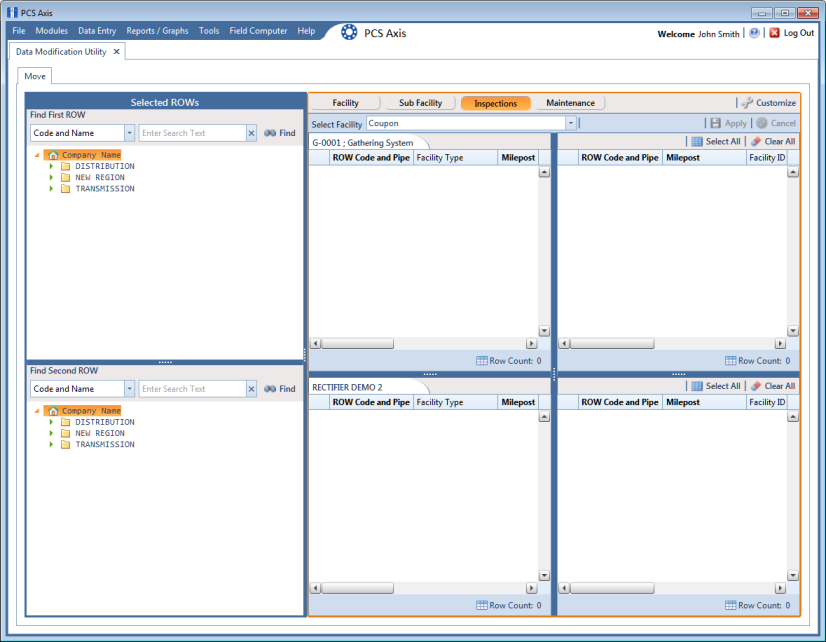Collapse Company Name node in second ROW tree
This screenshot has width=826, height=642.
[37, 411]
